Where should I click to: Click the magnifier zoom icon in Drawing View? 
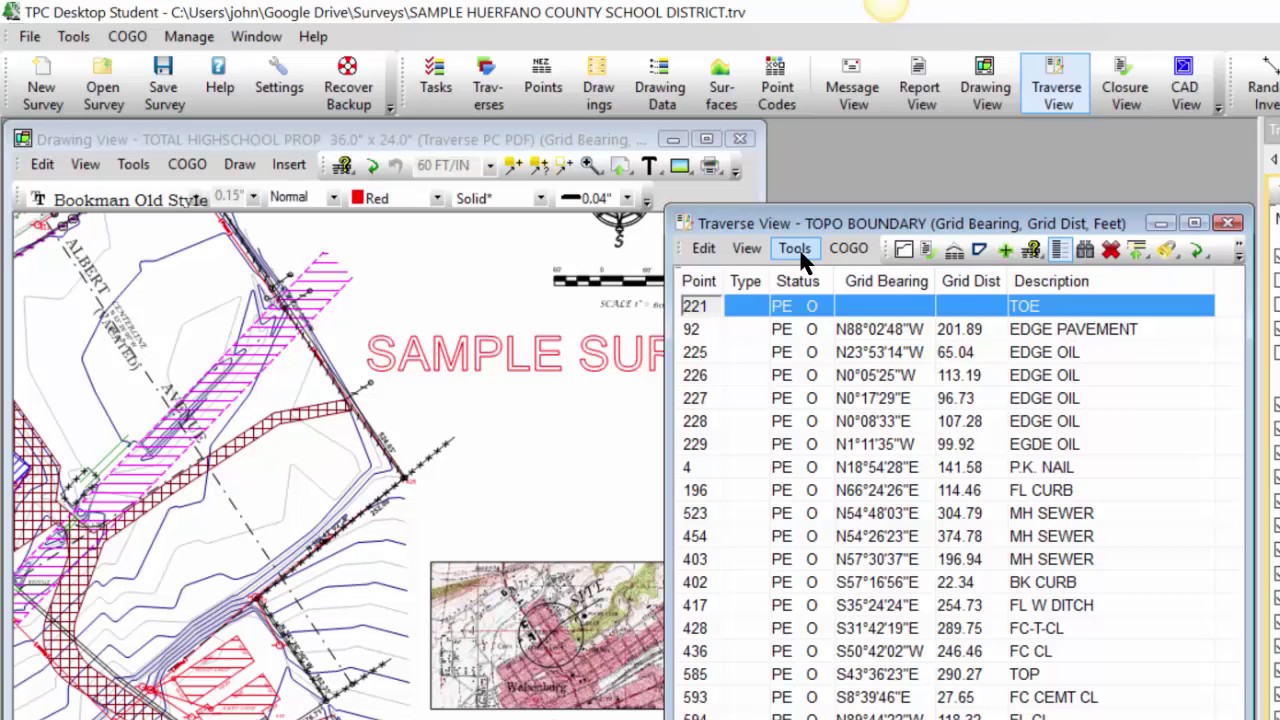(590, 166)
